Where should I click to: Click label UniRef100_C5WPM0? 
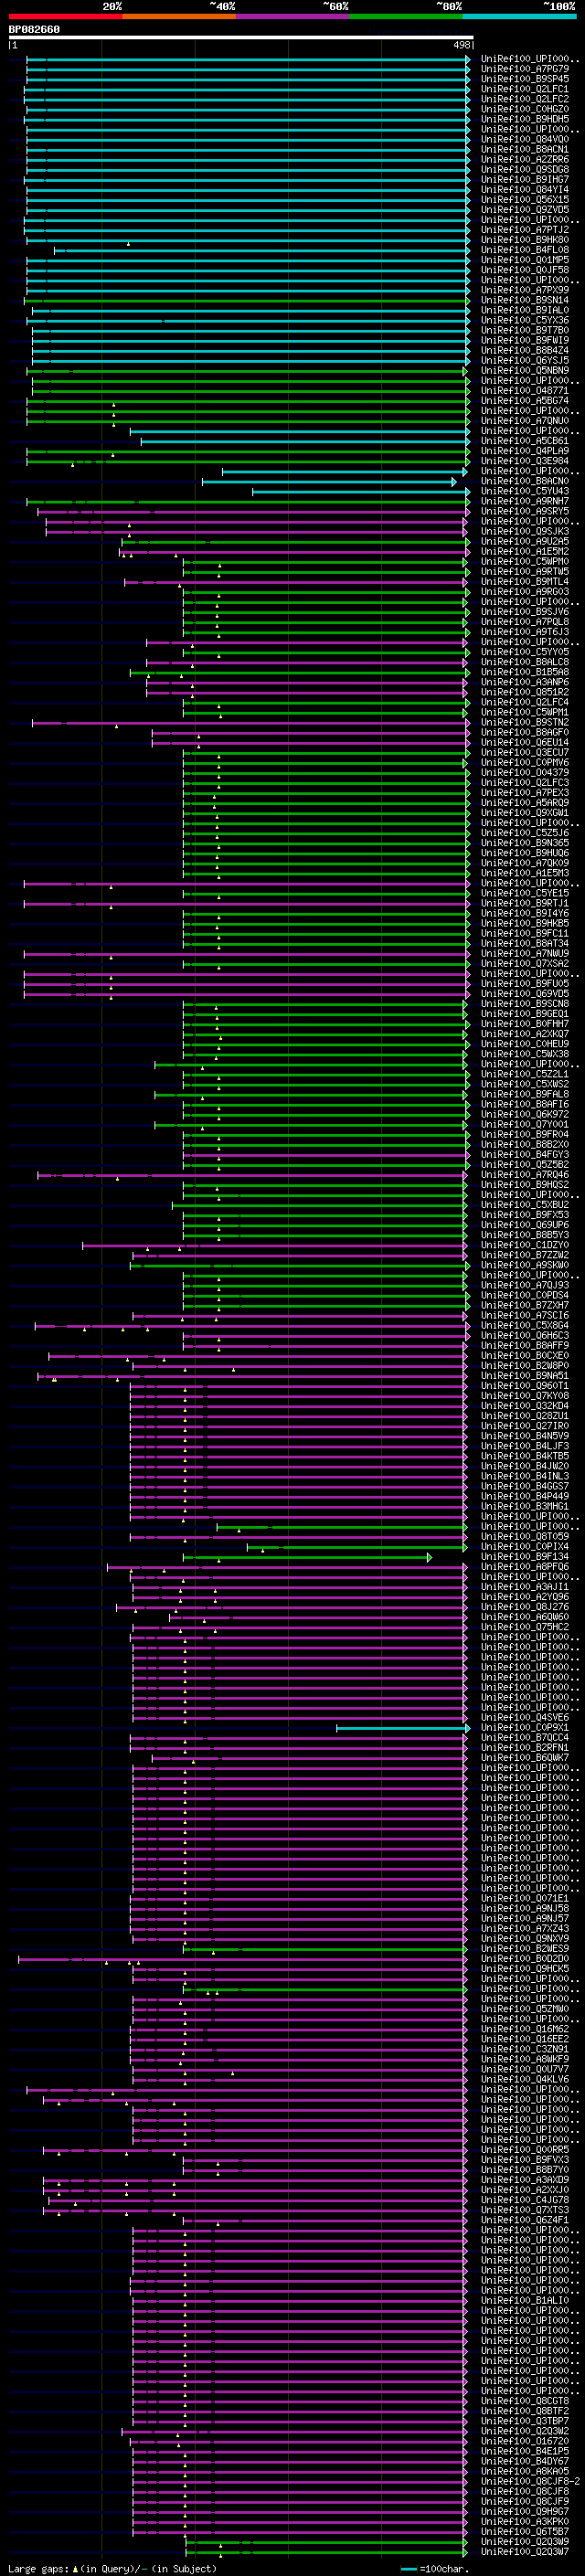pyautogui.click(x=525, y=561)
